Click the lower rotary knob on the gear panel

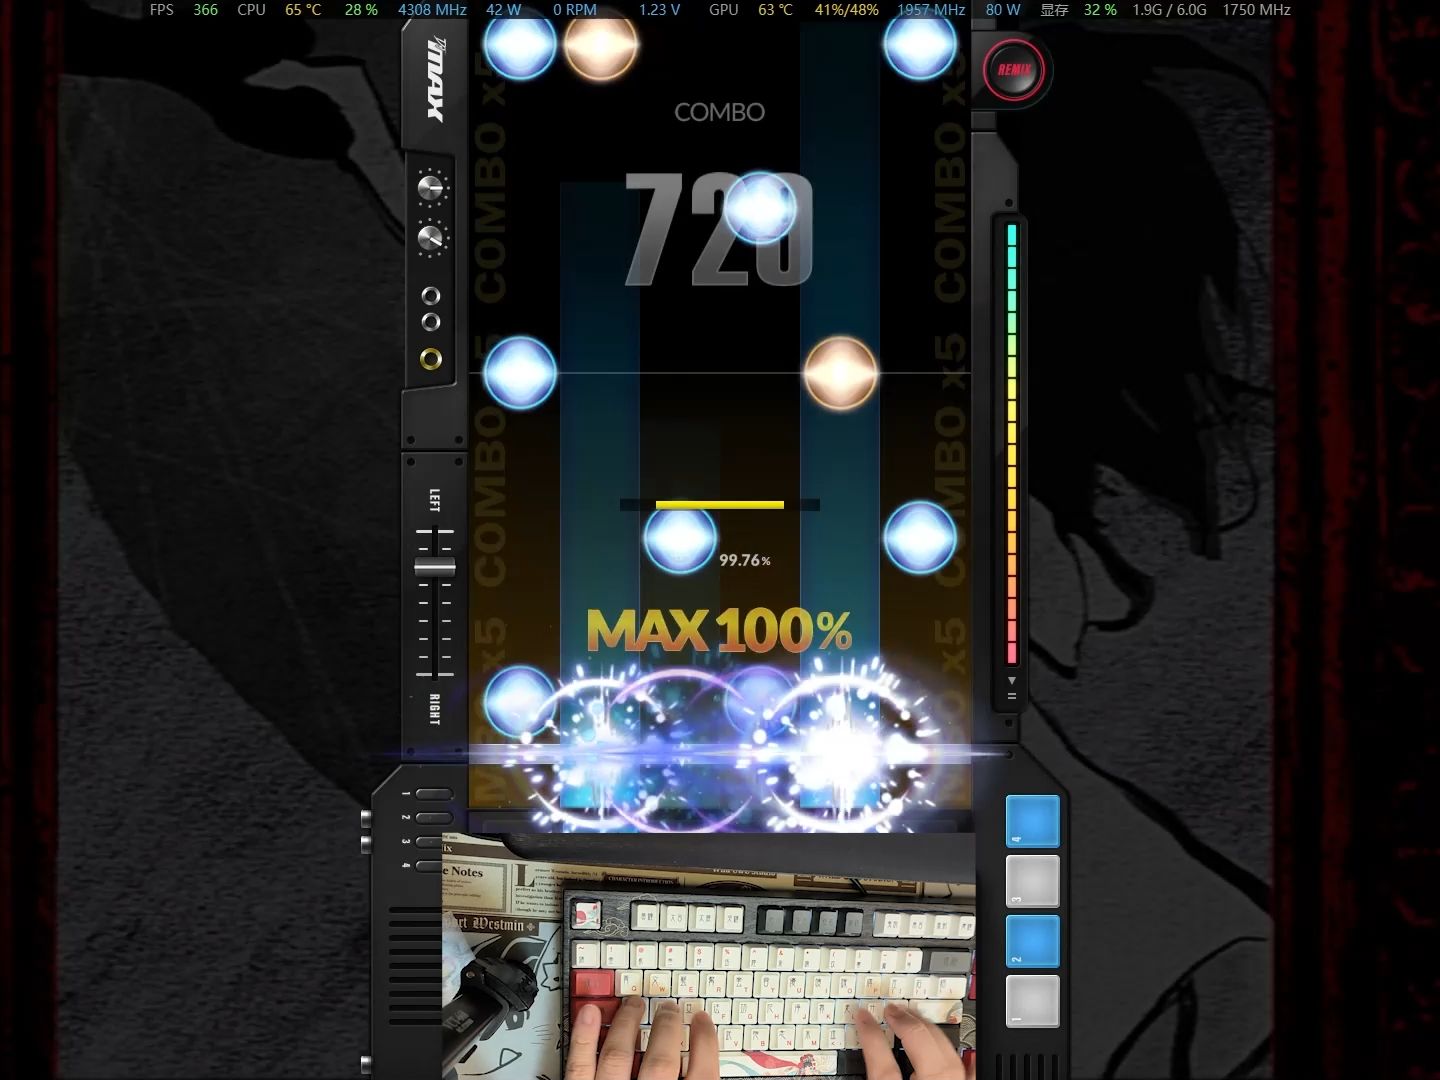pyautogui.click(x=431, y=238)
